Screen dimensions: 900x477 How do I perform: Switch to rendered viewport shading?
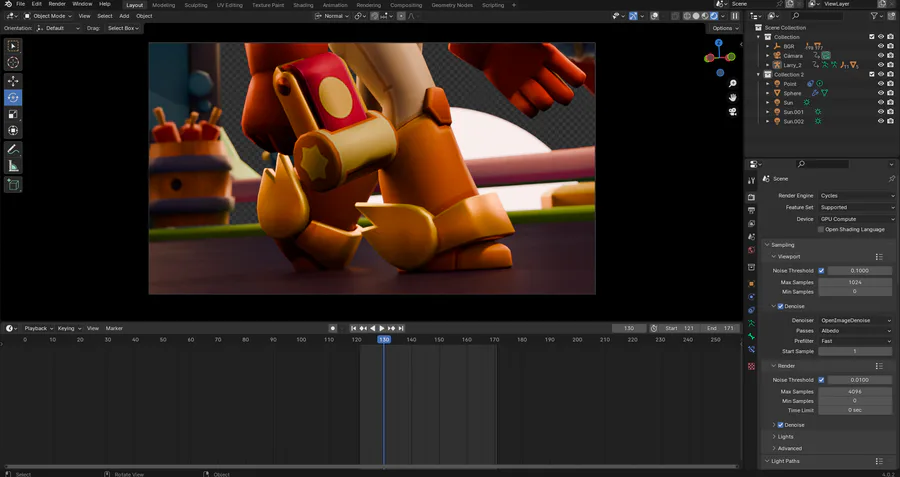click(714, 16)
